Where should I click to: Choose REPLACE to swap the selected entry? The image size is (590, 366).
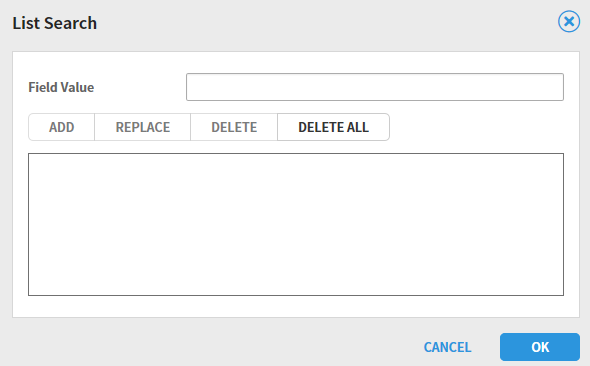point(143,127)
